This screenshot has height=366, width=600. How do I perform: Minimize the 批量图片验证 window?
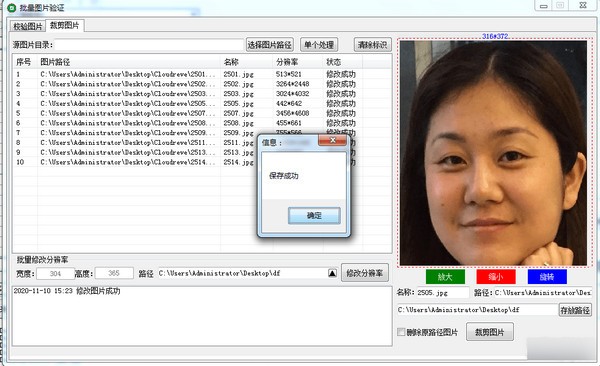[x=543, y=6]
